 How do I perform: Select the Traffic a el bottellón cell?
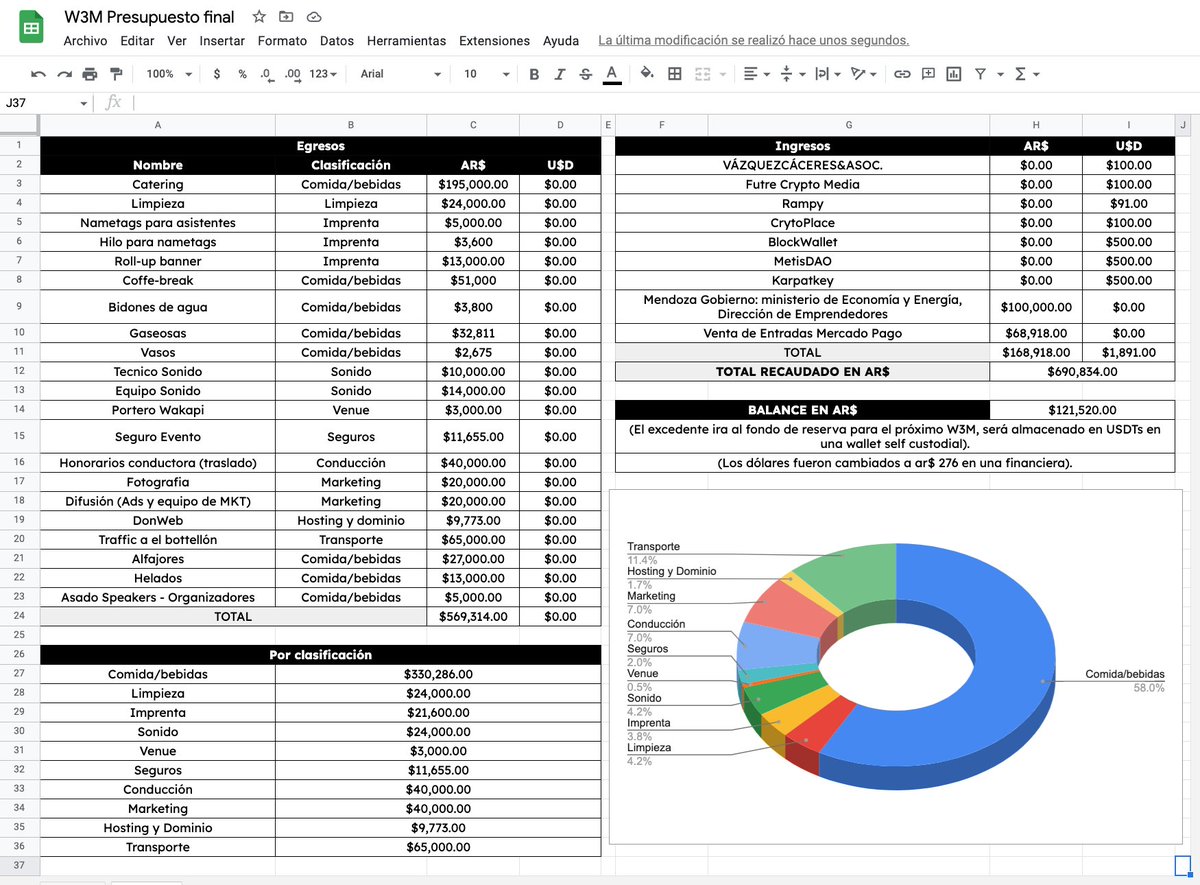[x=158, y=540]
